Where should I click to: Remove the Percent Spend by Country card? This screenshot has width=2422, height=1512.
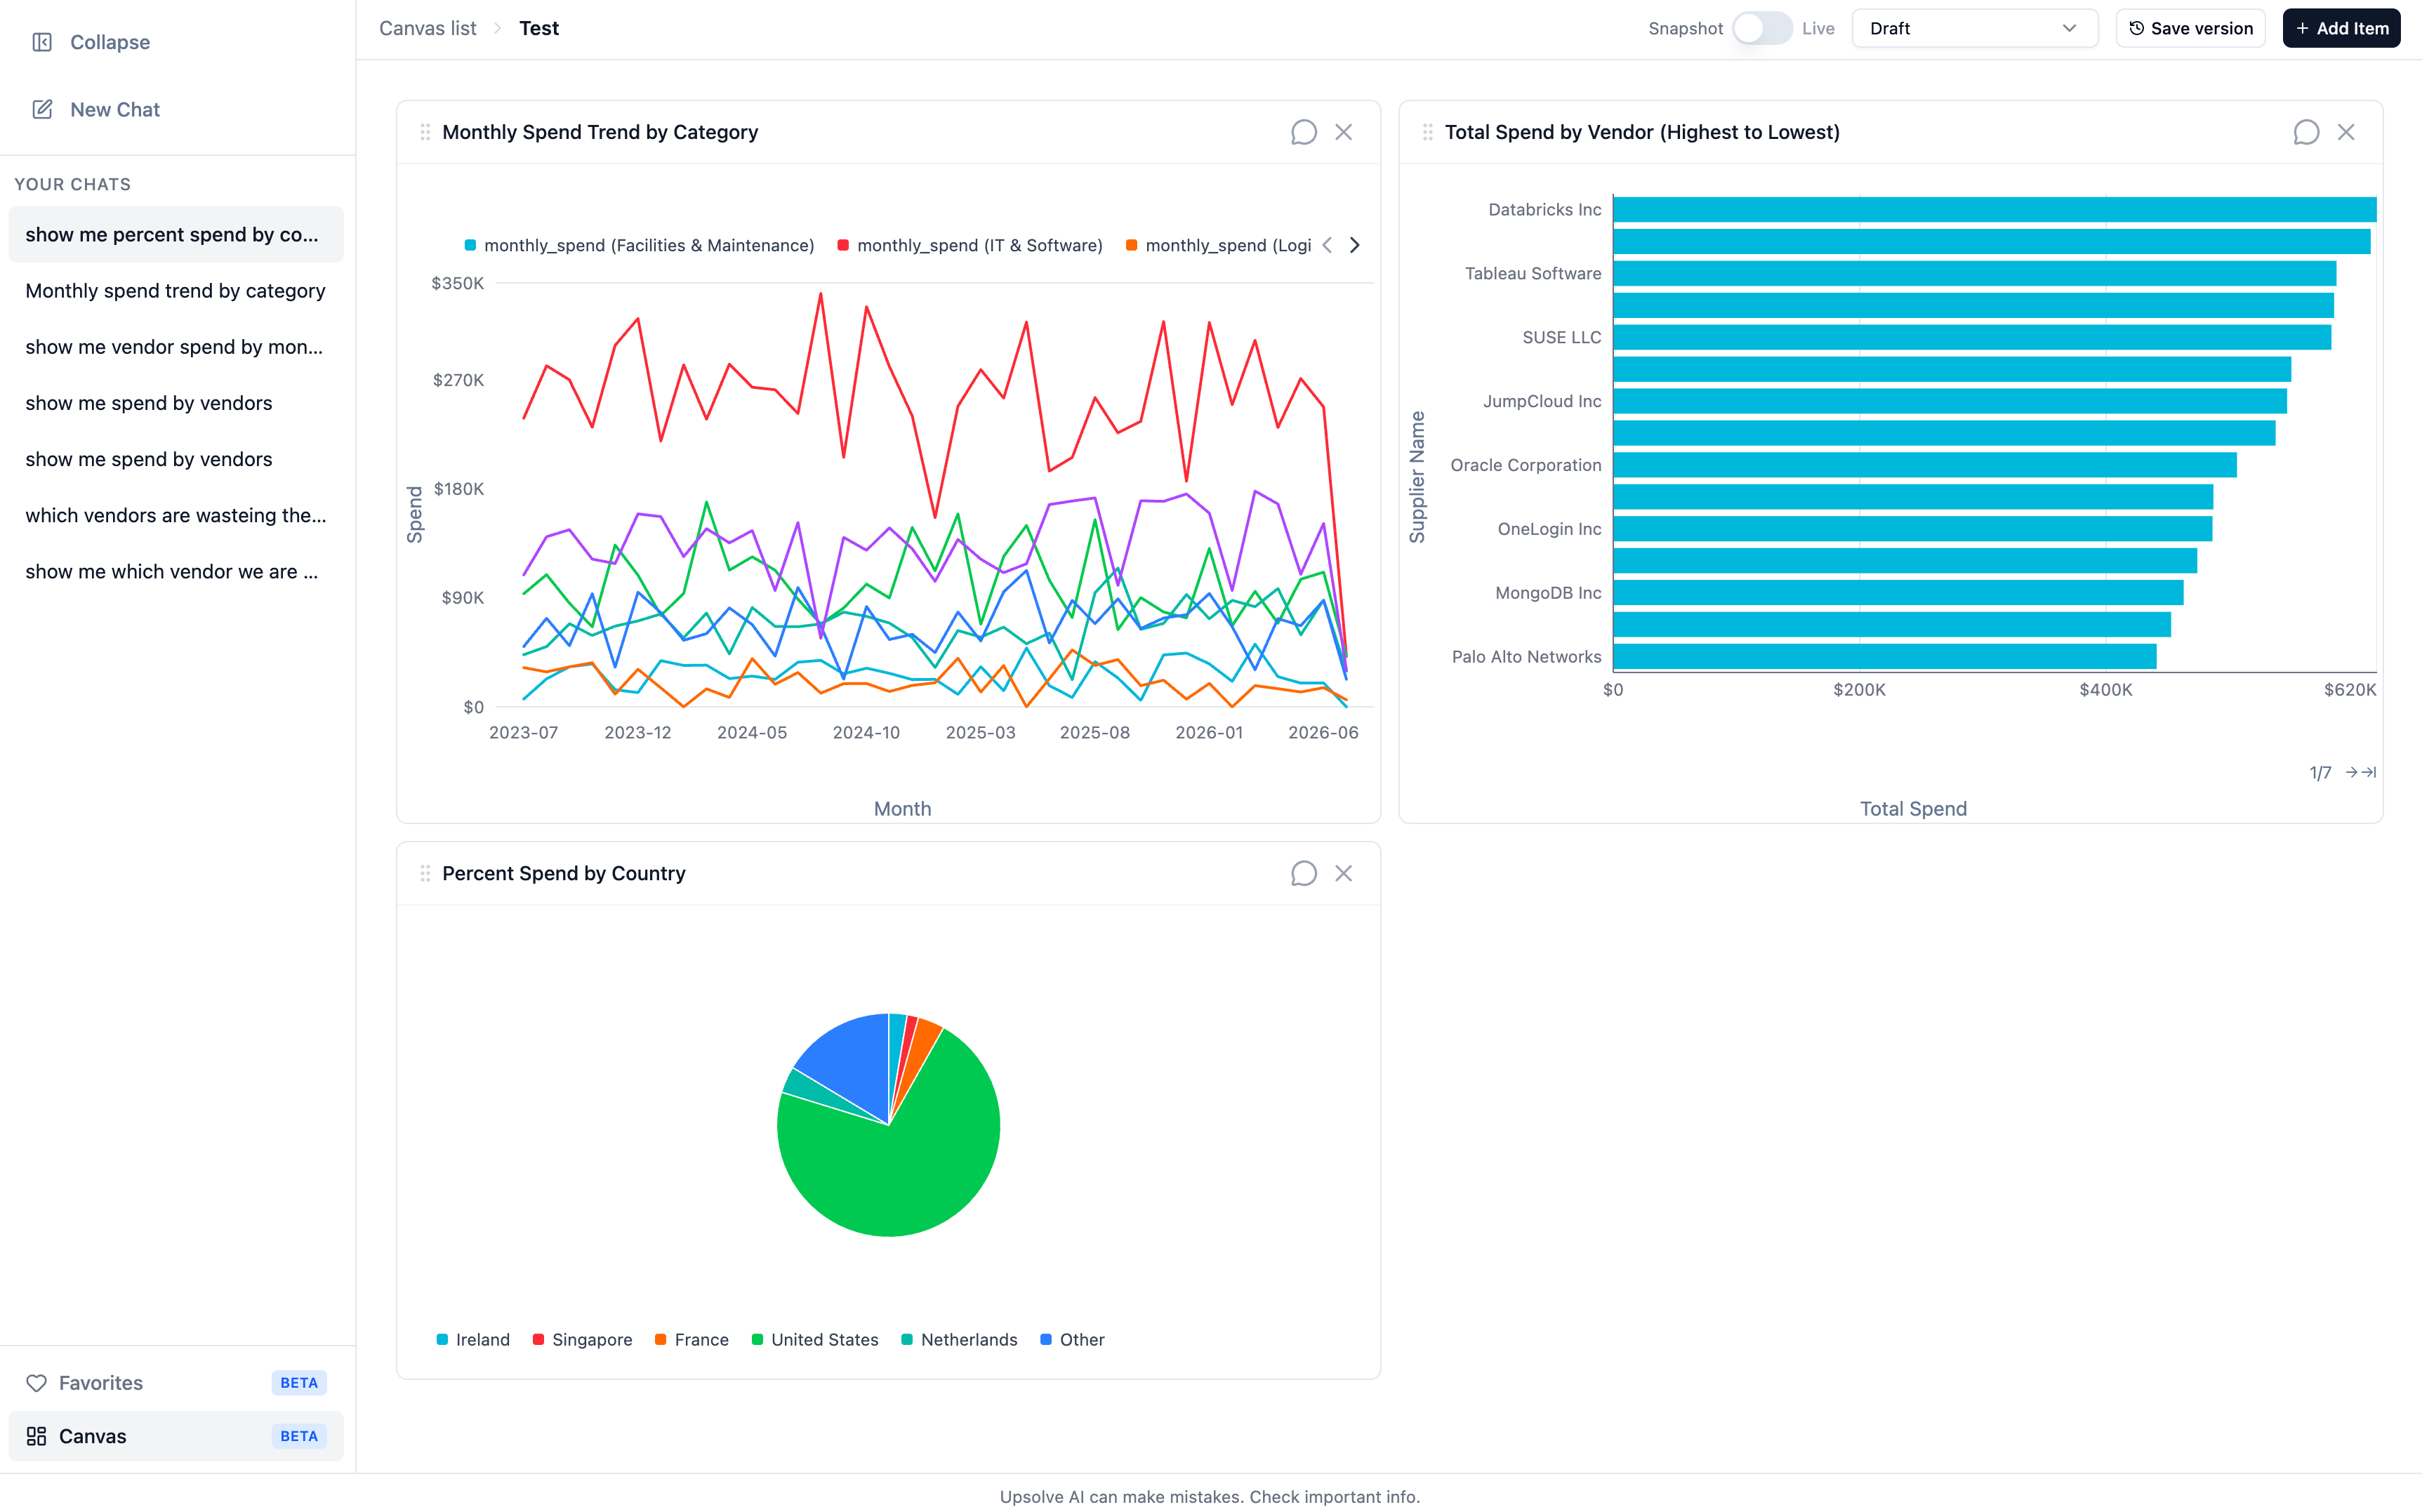pyautogui.click(x=1343, y=873)
